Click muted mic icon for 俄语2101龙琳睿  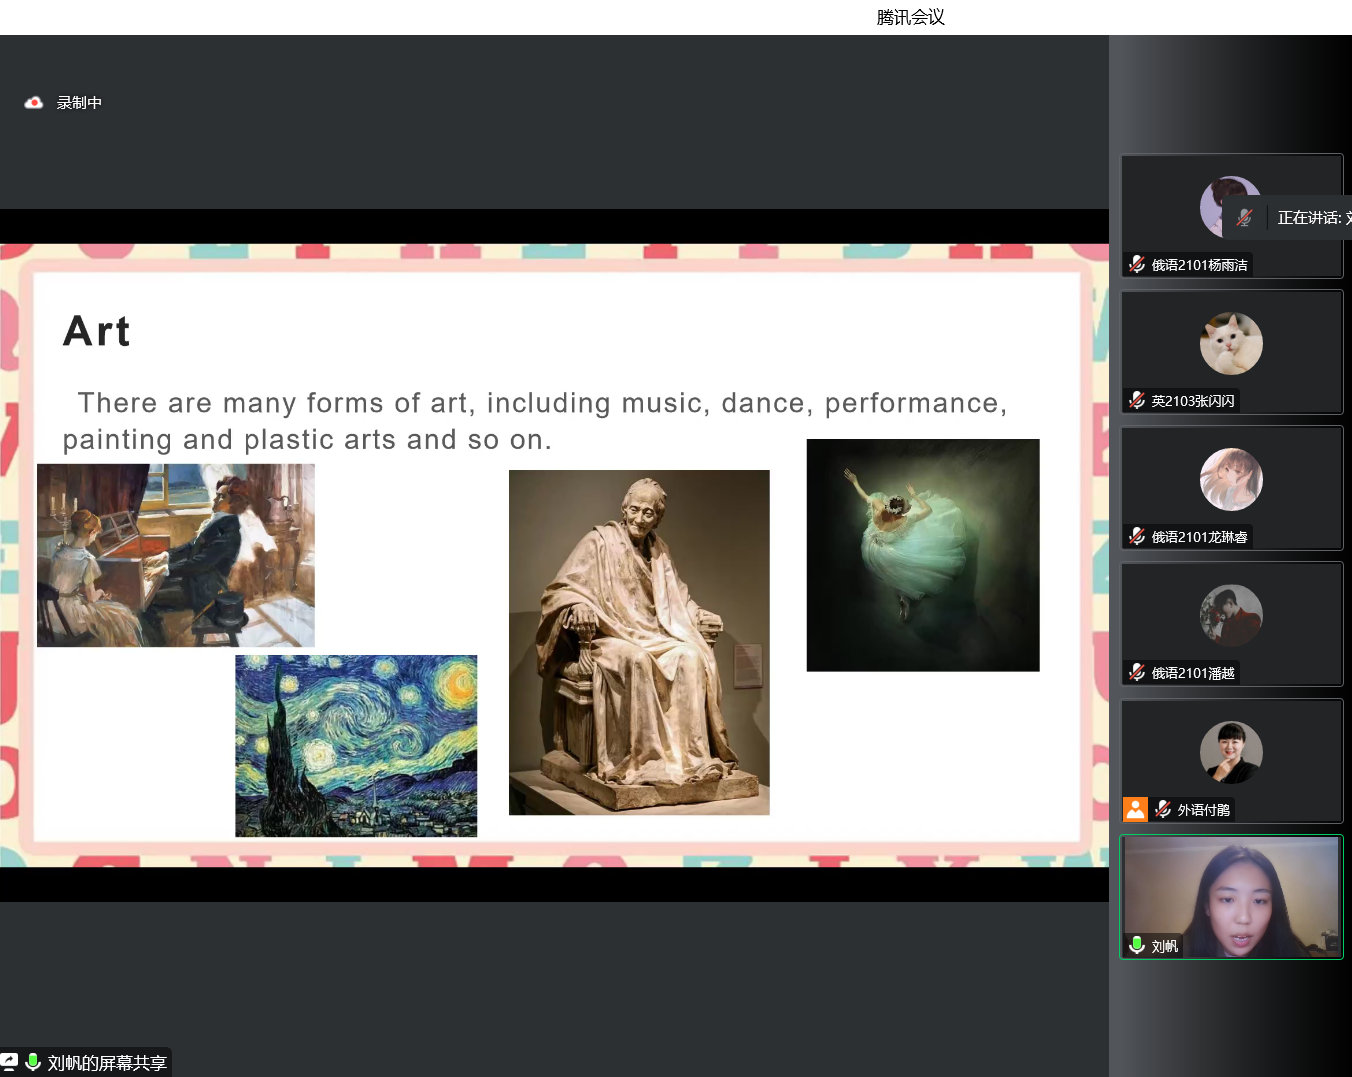[x=1137, y=536]
